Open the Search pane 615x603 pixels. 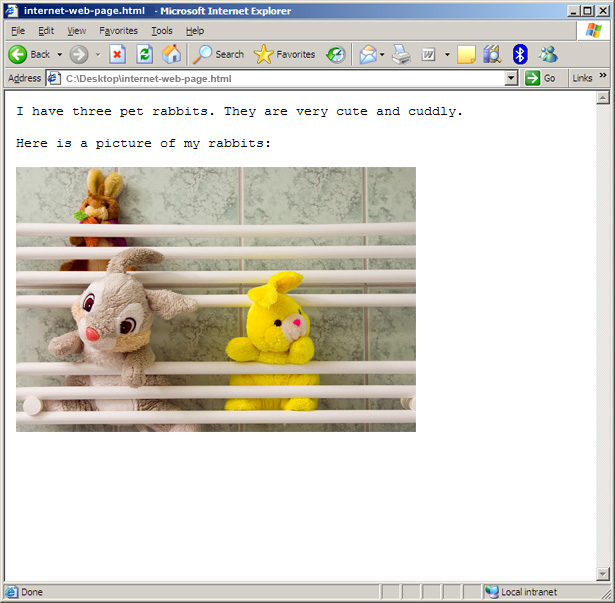coord(218,54)
